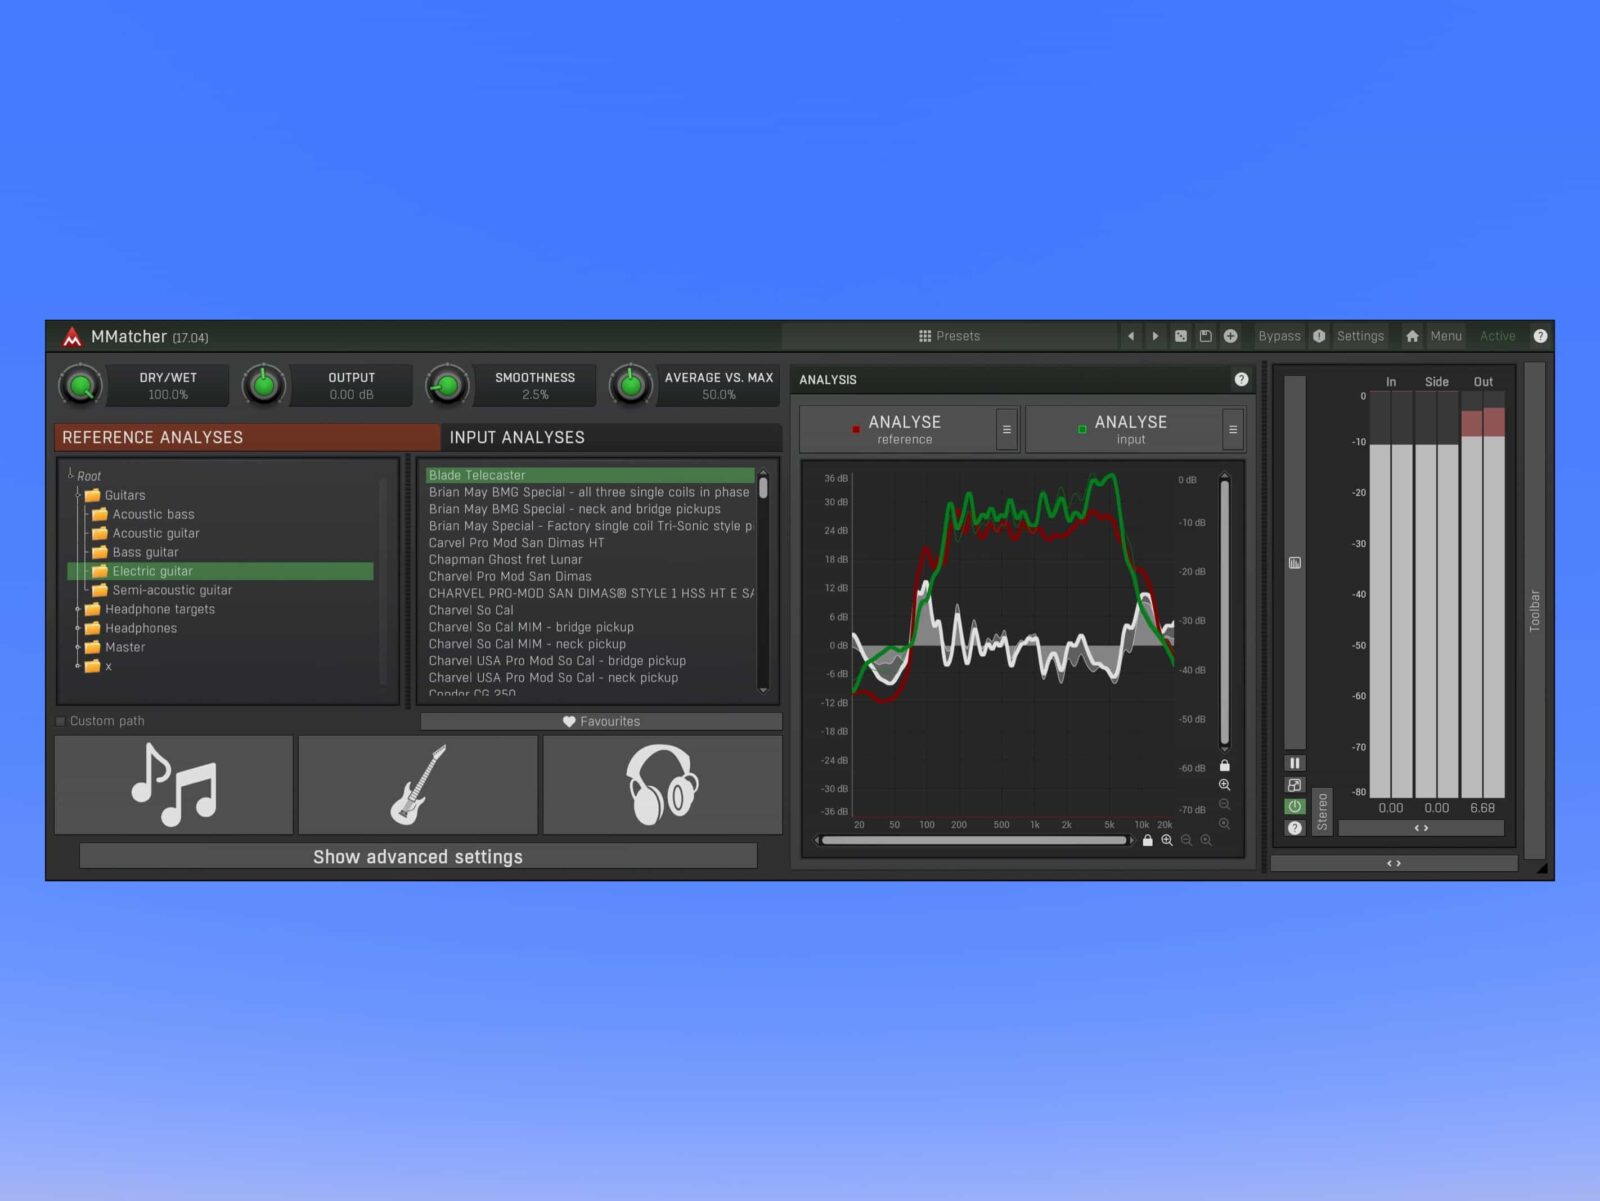Click the home icon in the top bar
This screenshot has height=1201, width=1600.
coord(1411,336)
